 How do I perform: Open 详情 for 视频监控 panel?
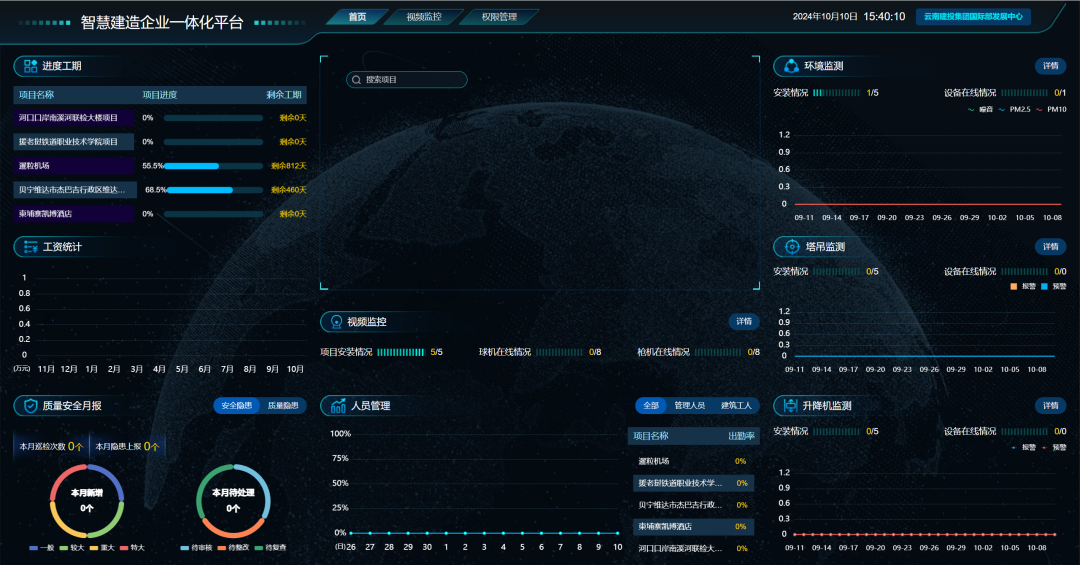[x=744, y=322]
